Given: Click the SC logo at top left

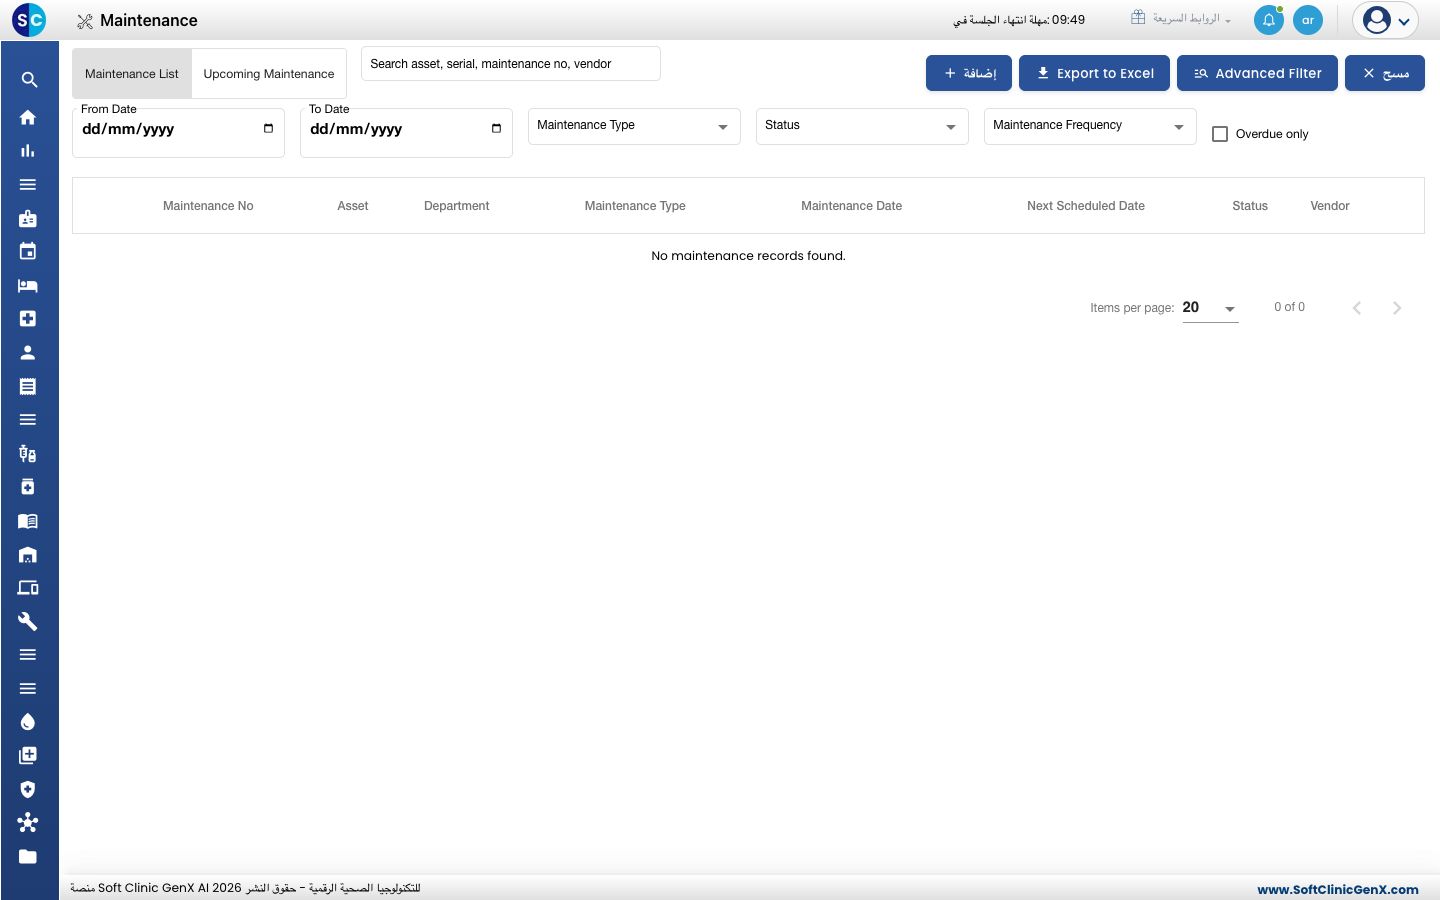Looking at the screenshot, I should coord(29,20).
